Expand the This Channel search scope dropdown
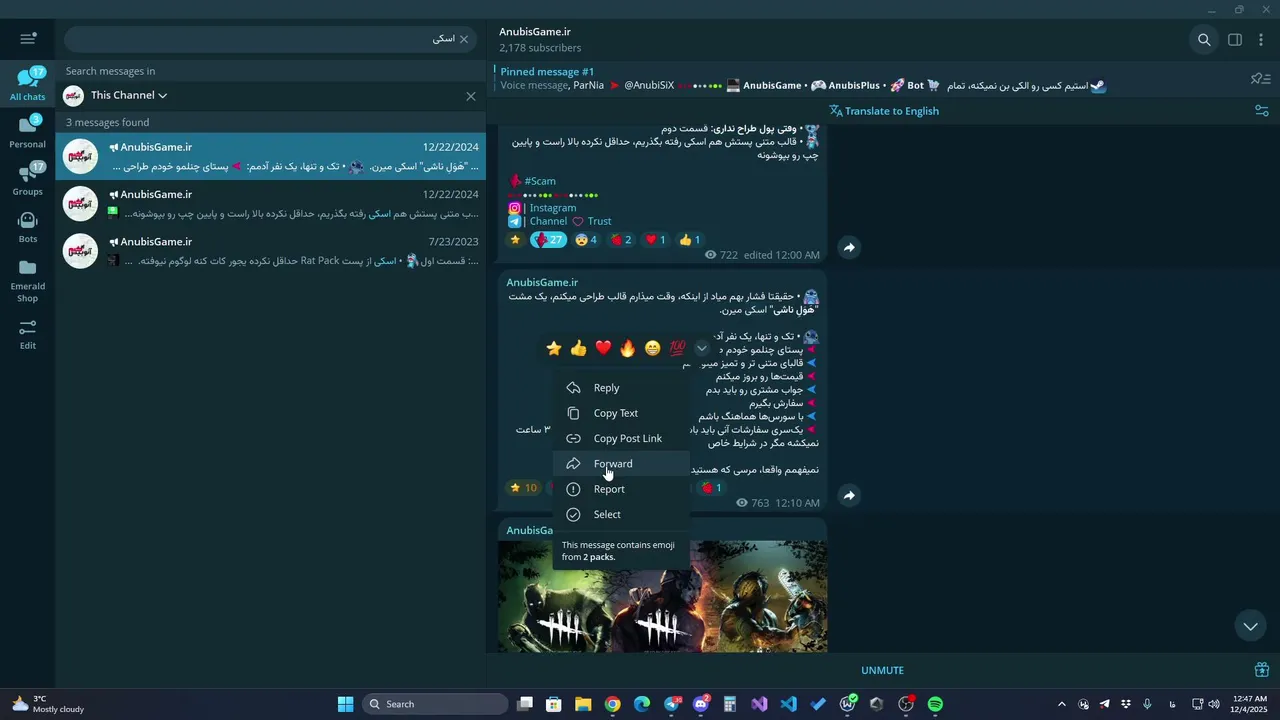The height and width of the screenshot is (720, 1280). [x=129, y=95]
